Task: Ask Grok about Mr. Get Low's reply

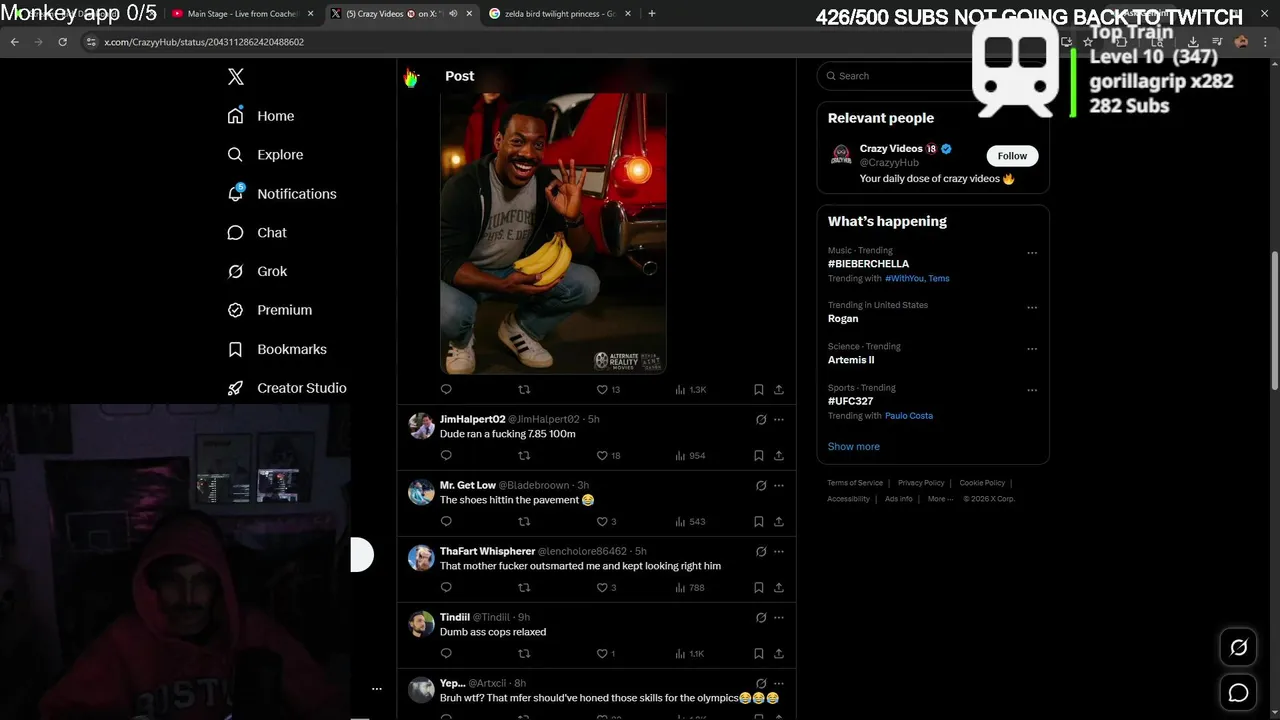Action: pyautogui.click(x=761, y=486)
